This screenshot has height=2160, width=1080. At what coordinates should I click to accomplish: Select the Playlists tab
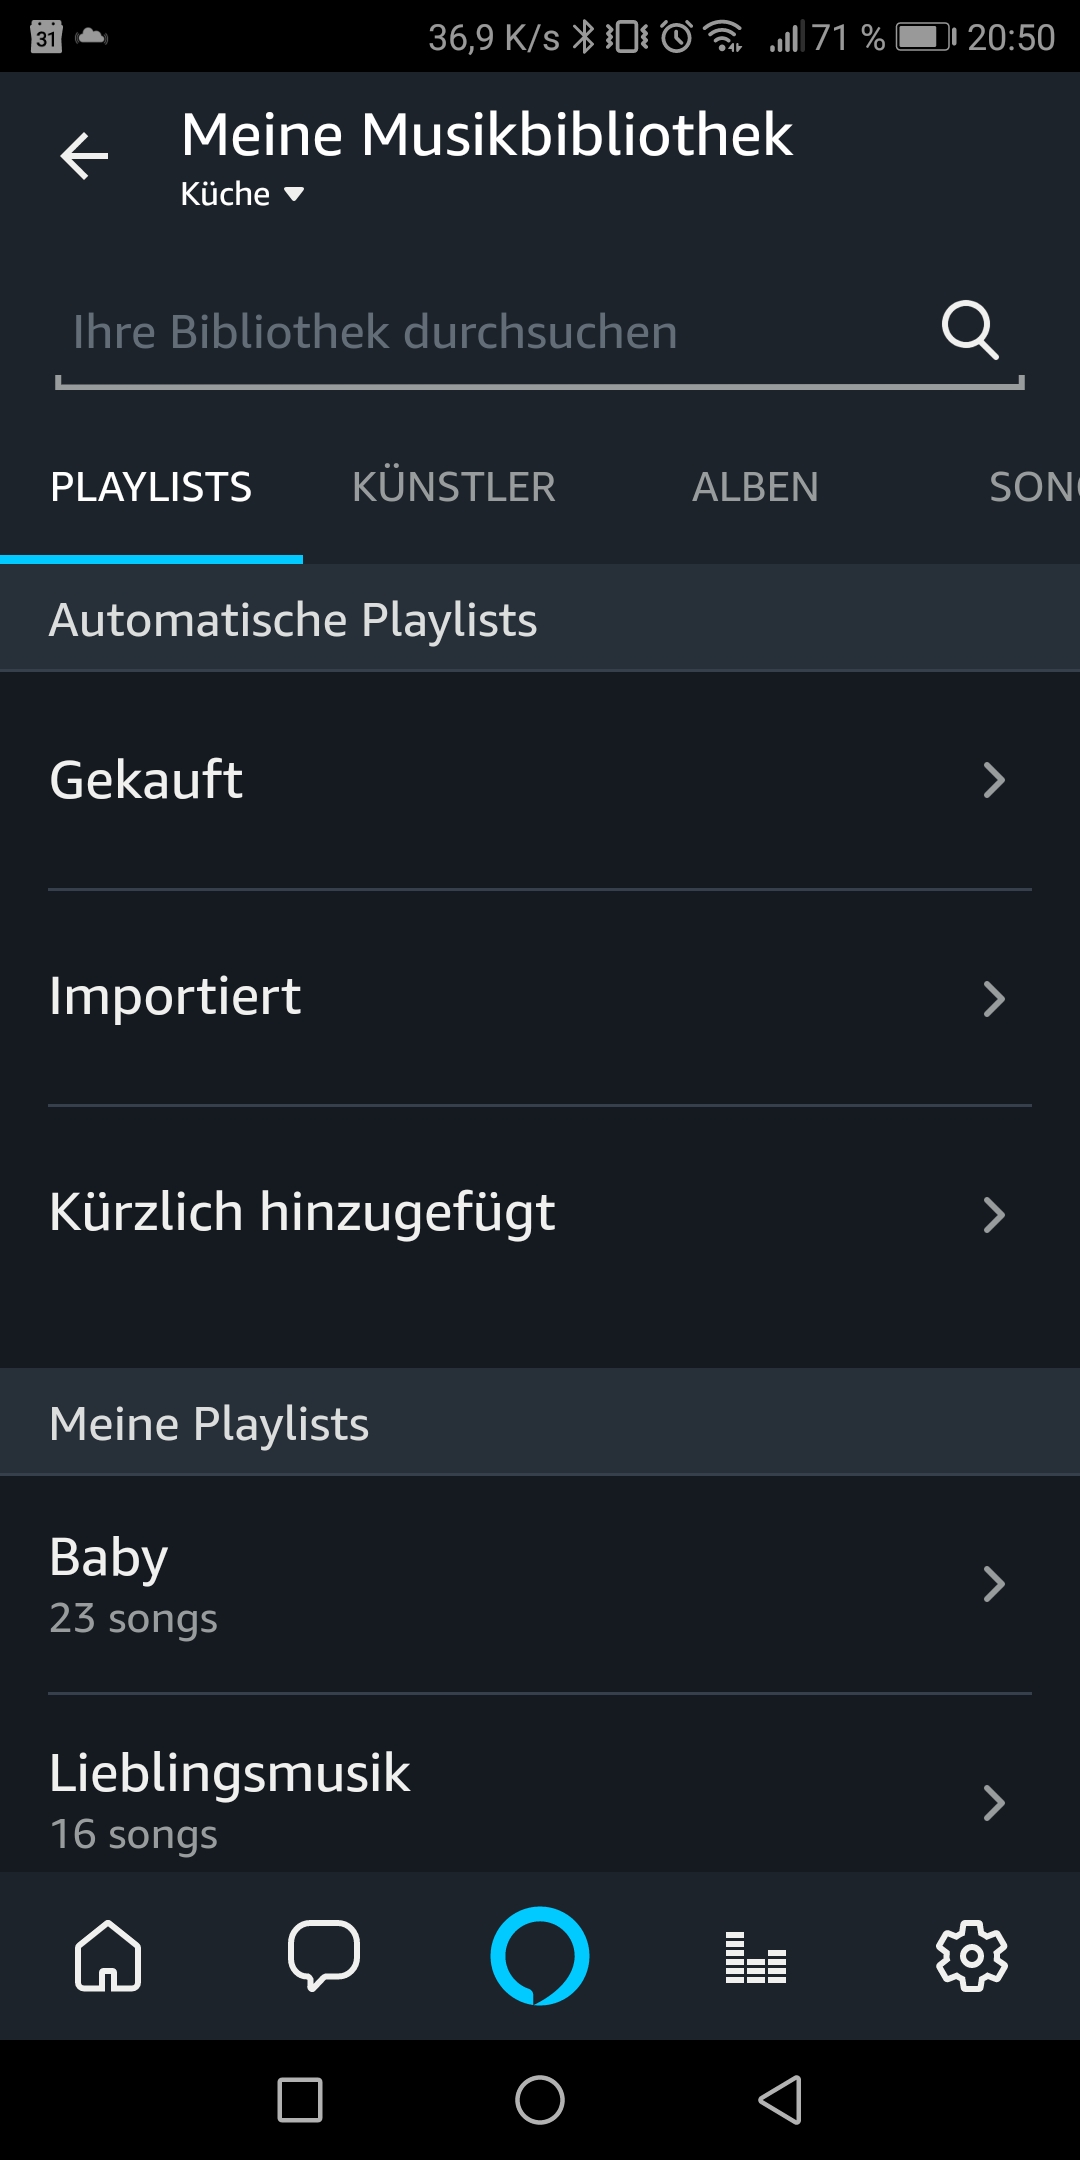151,487
